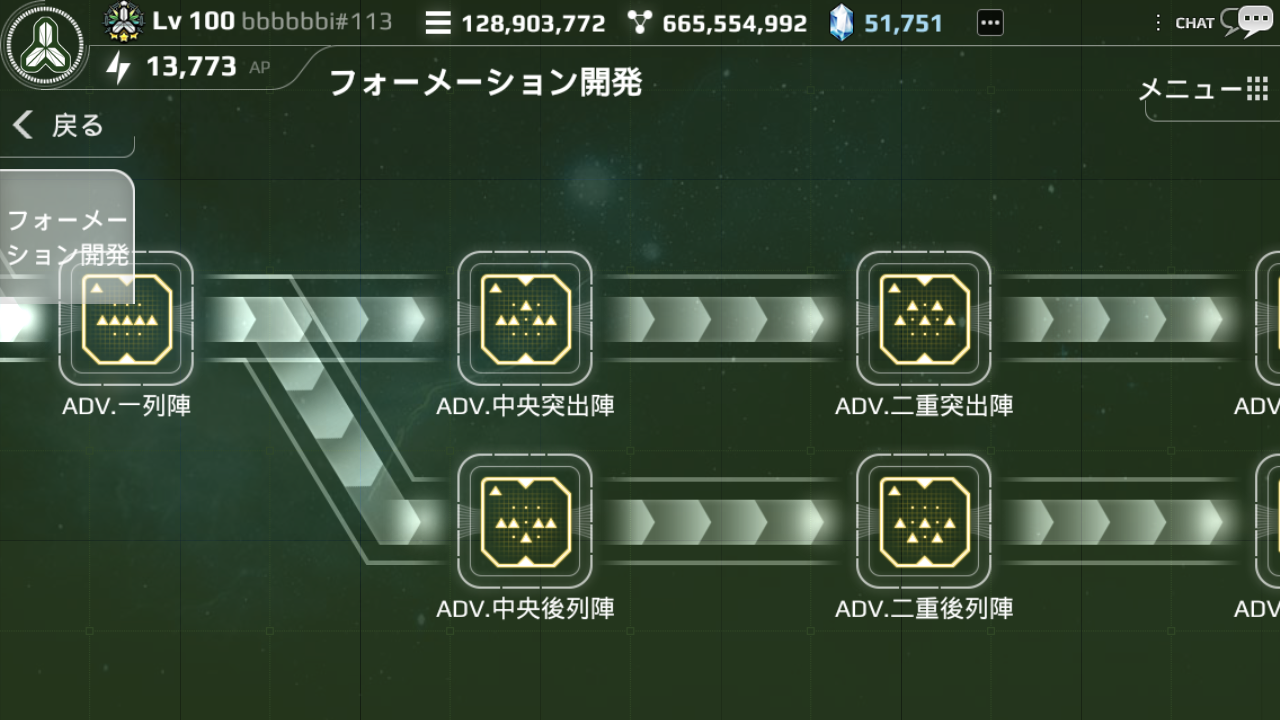
Task: Tap the faction emblem in top-left corner
Action: click(x=46, y=46)
